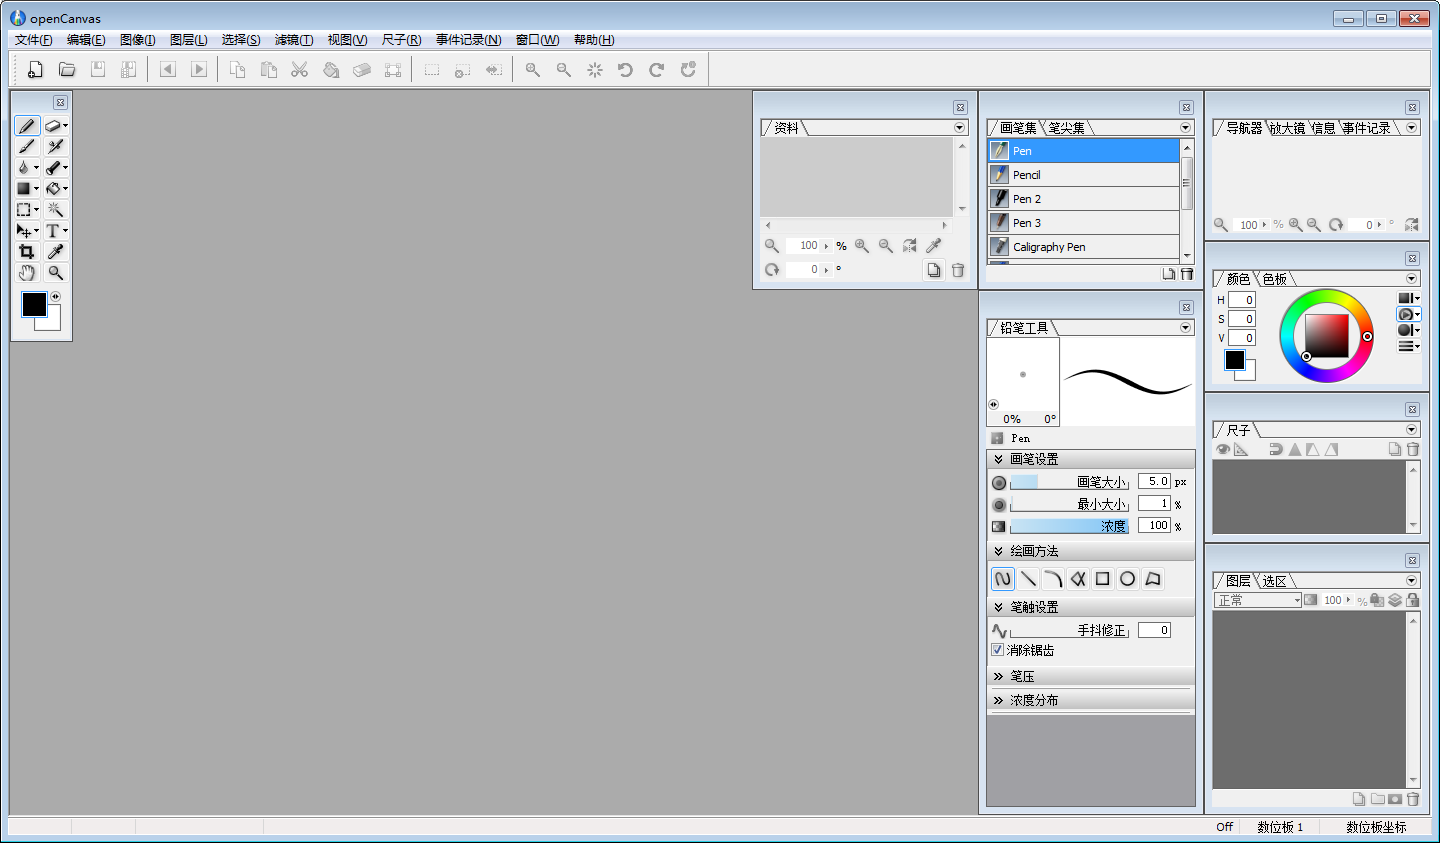
Task: Click the brush list scrollbar down arrow
Action: click(x=1187, y=256)
